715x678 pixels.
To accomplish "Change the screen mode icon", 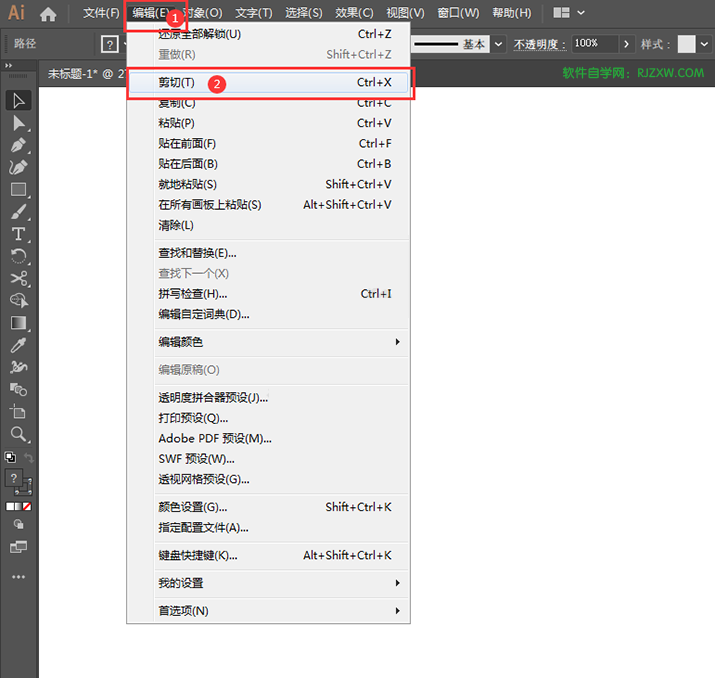I will point(18,547).
